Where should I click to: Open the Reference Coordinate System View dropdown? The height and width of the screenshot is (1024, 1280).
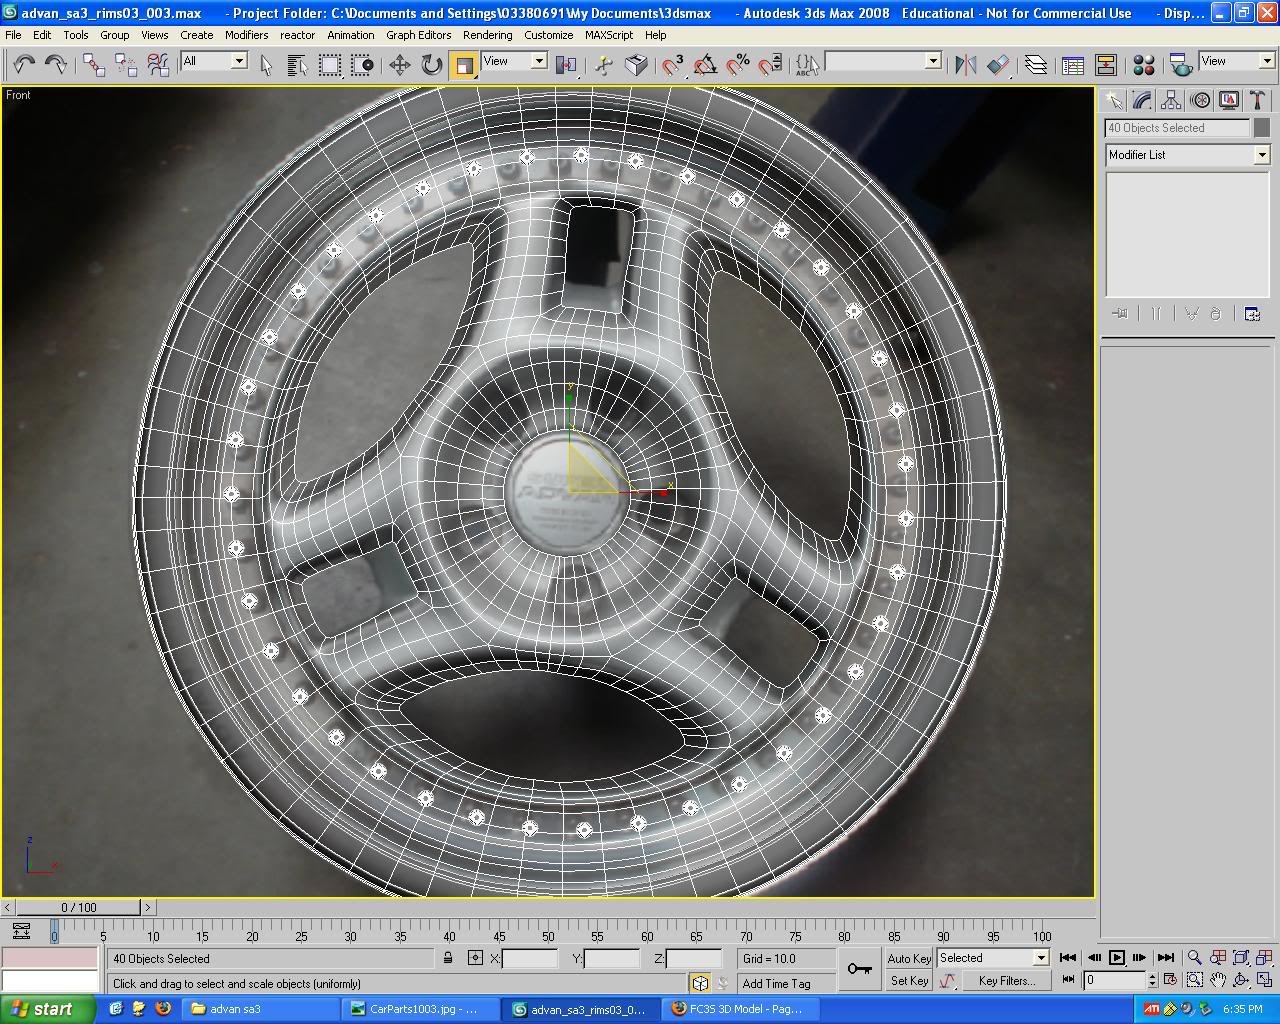(513, 61)
